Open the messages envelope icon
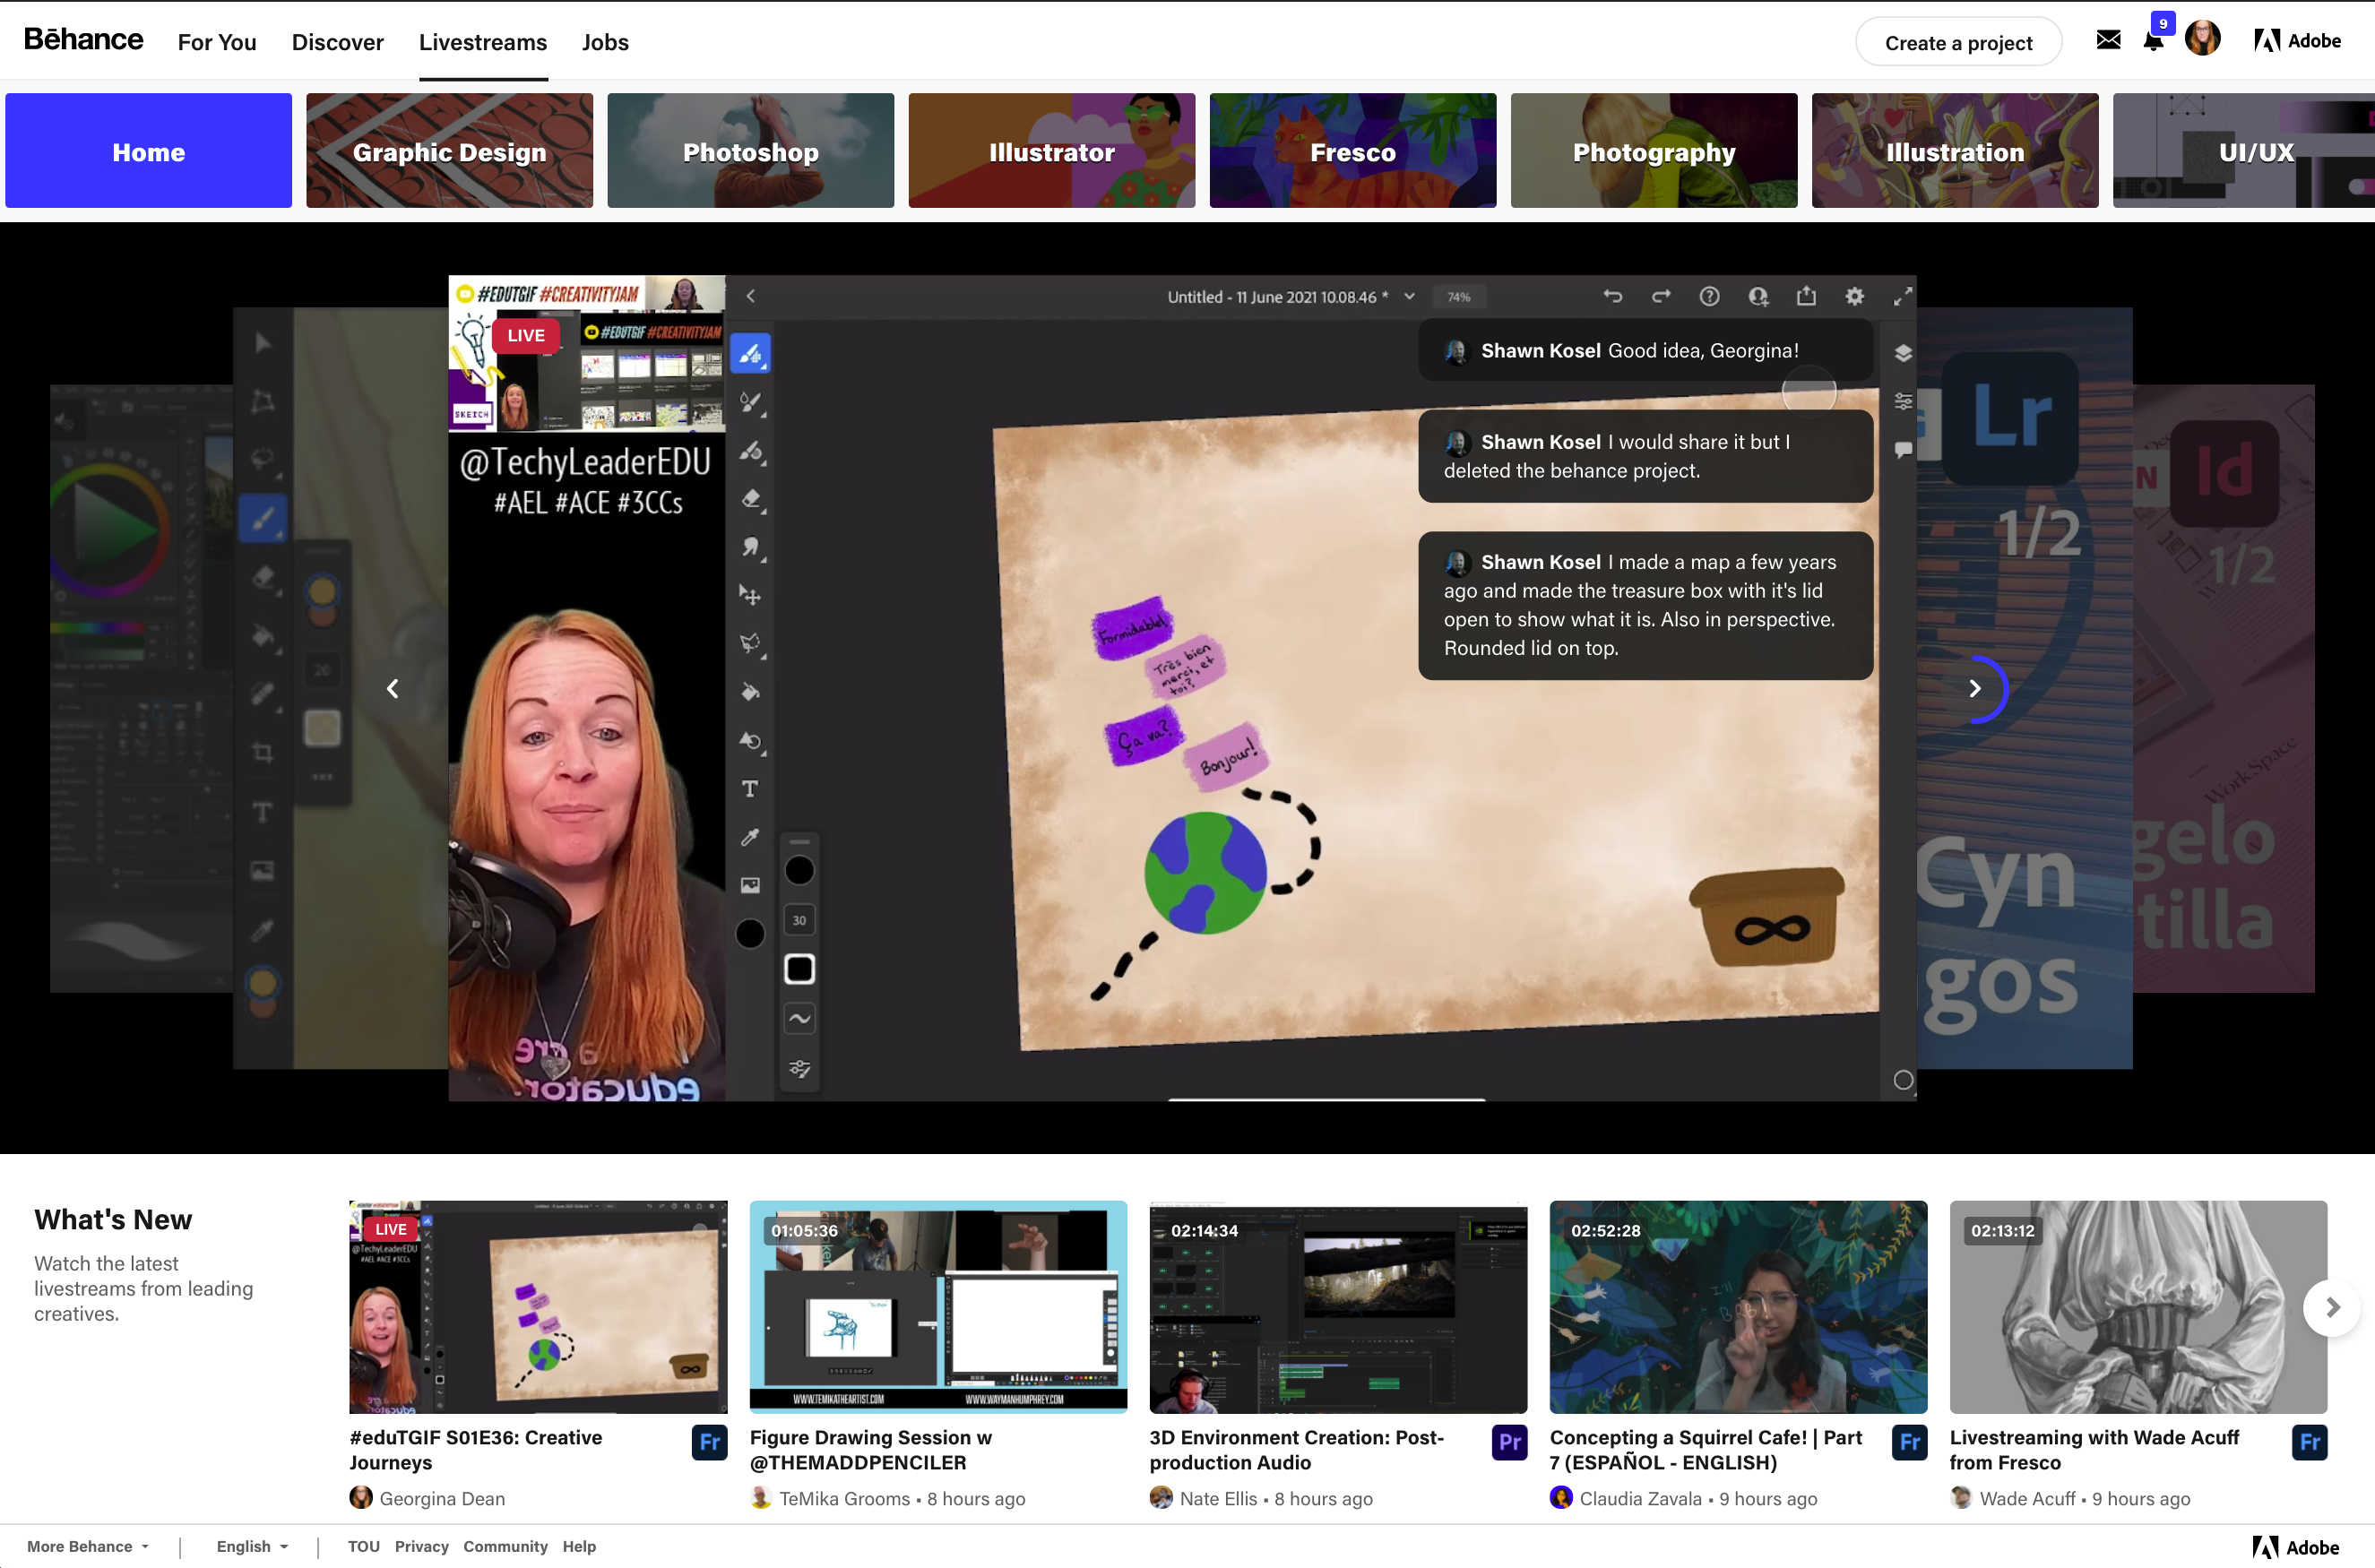Viewport: 2375px width, 1568px height. [2108, 40]
